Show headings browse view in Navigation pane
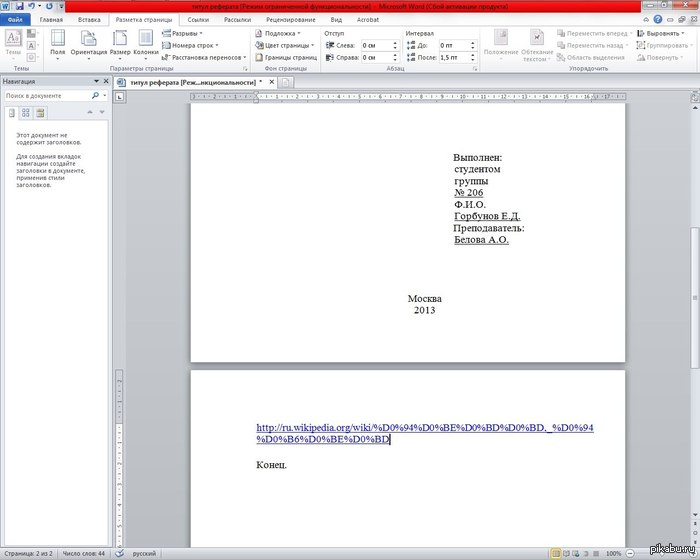This screenshot has width=700, height=560. (12, 113)
